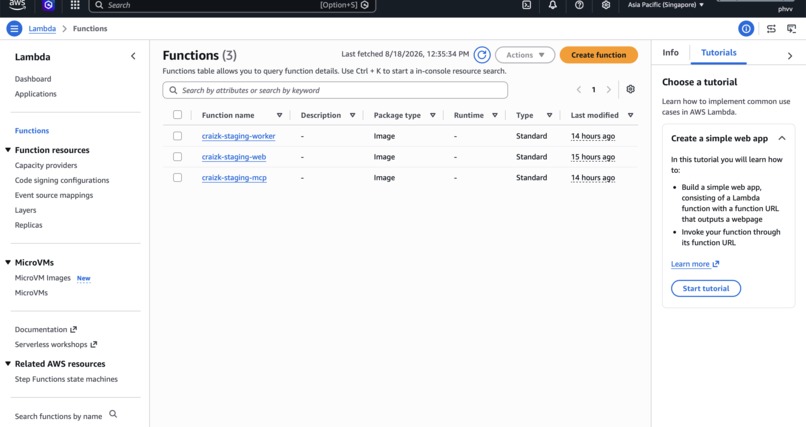The height and width of the screenshot is (427, 806).
Task: Open the Asia Pacific (Singapore) region selector
Action: tap(666, 5)
